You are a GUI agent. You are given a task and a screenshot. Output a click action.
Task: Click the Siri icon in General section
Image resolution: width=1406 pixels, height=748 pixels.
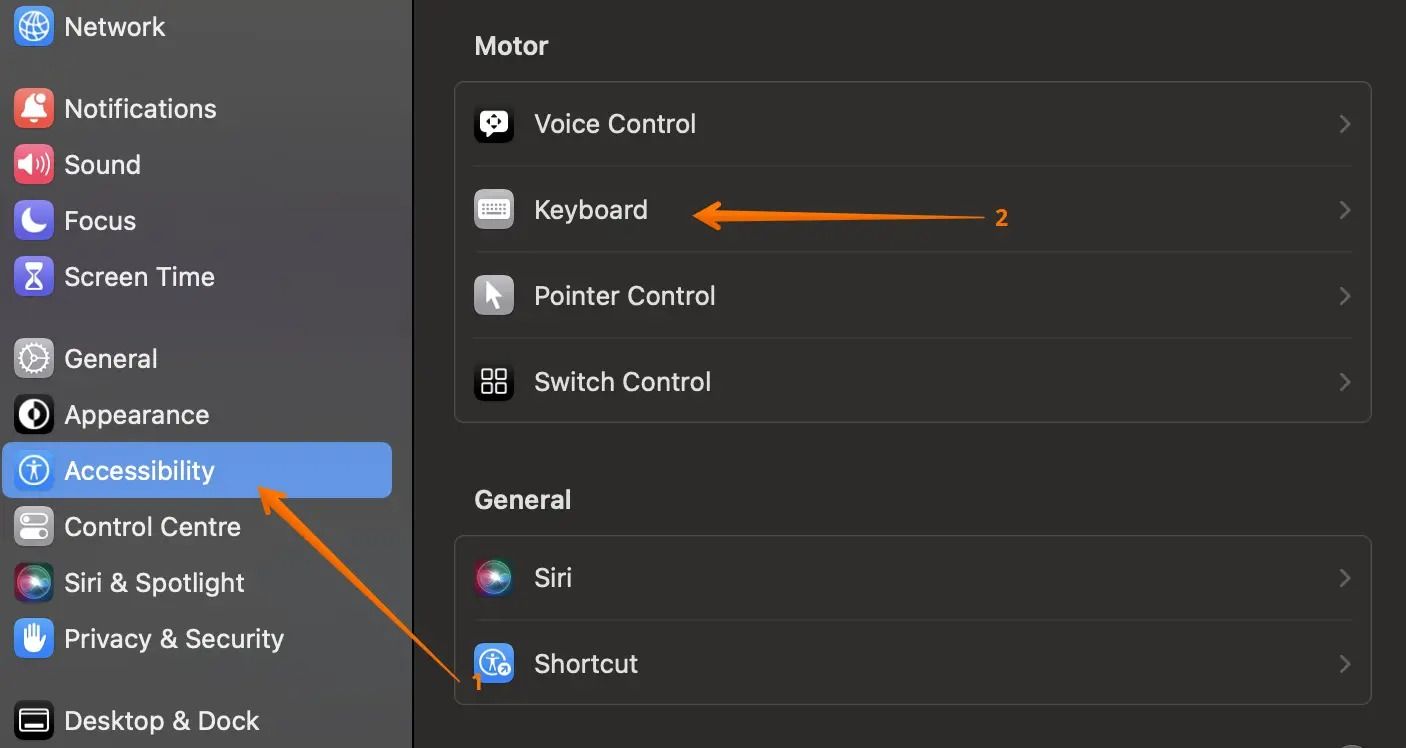click(494, 578)
